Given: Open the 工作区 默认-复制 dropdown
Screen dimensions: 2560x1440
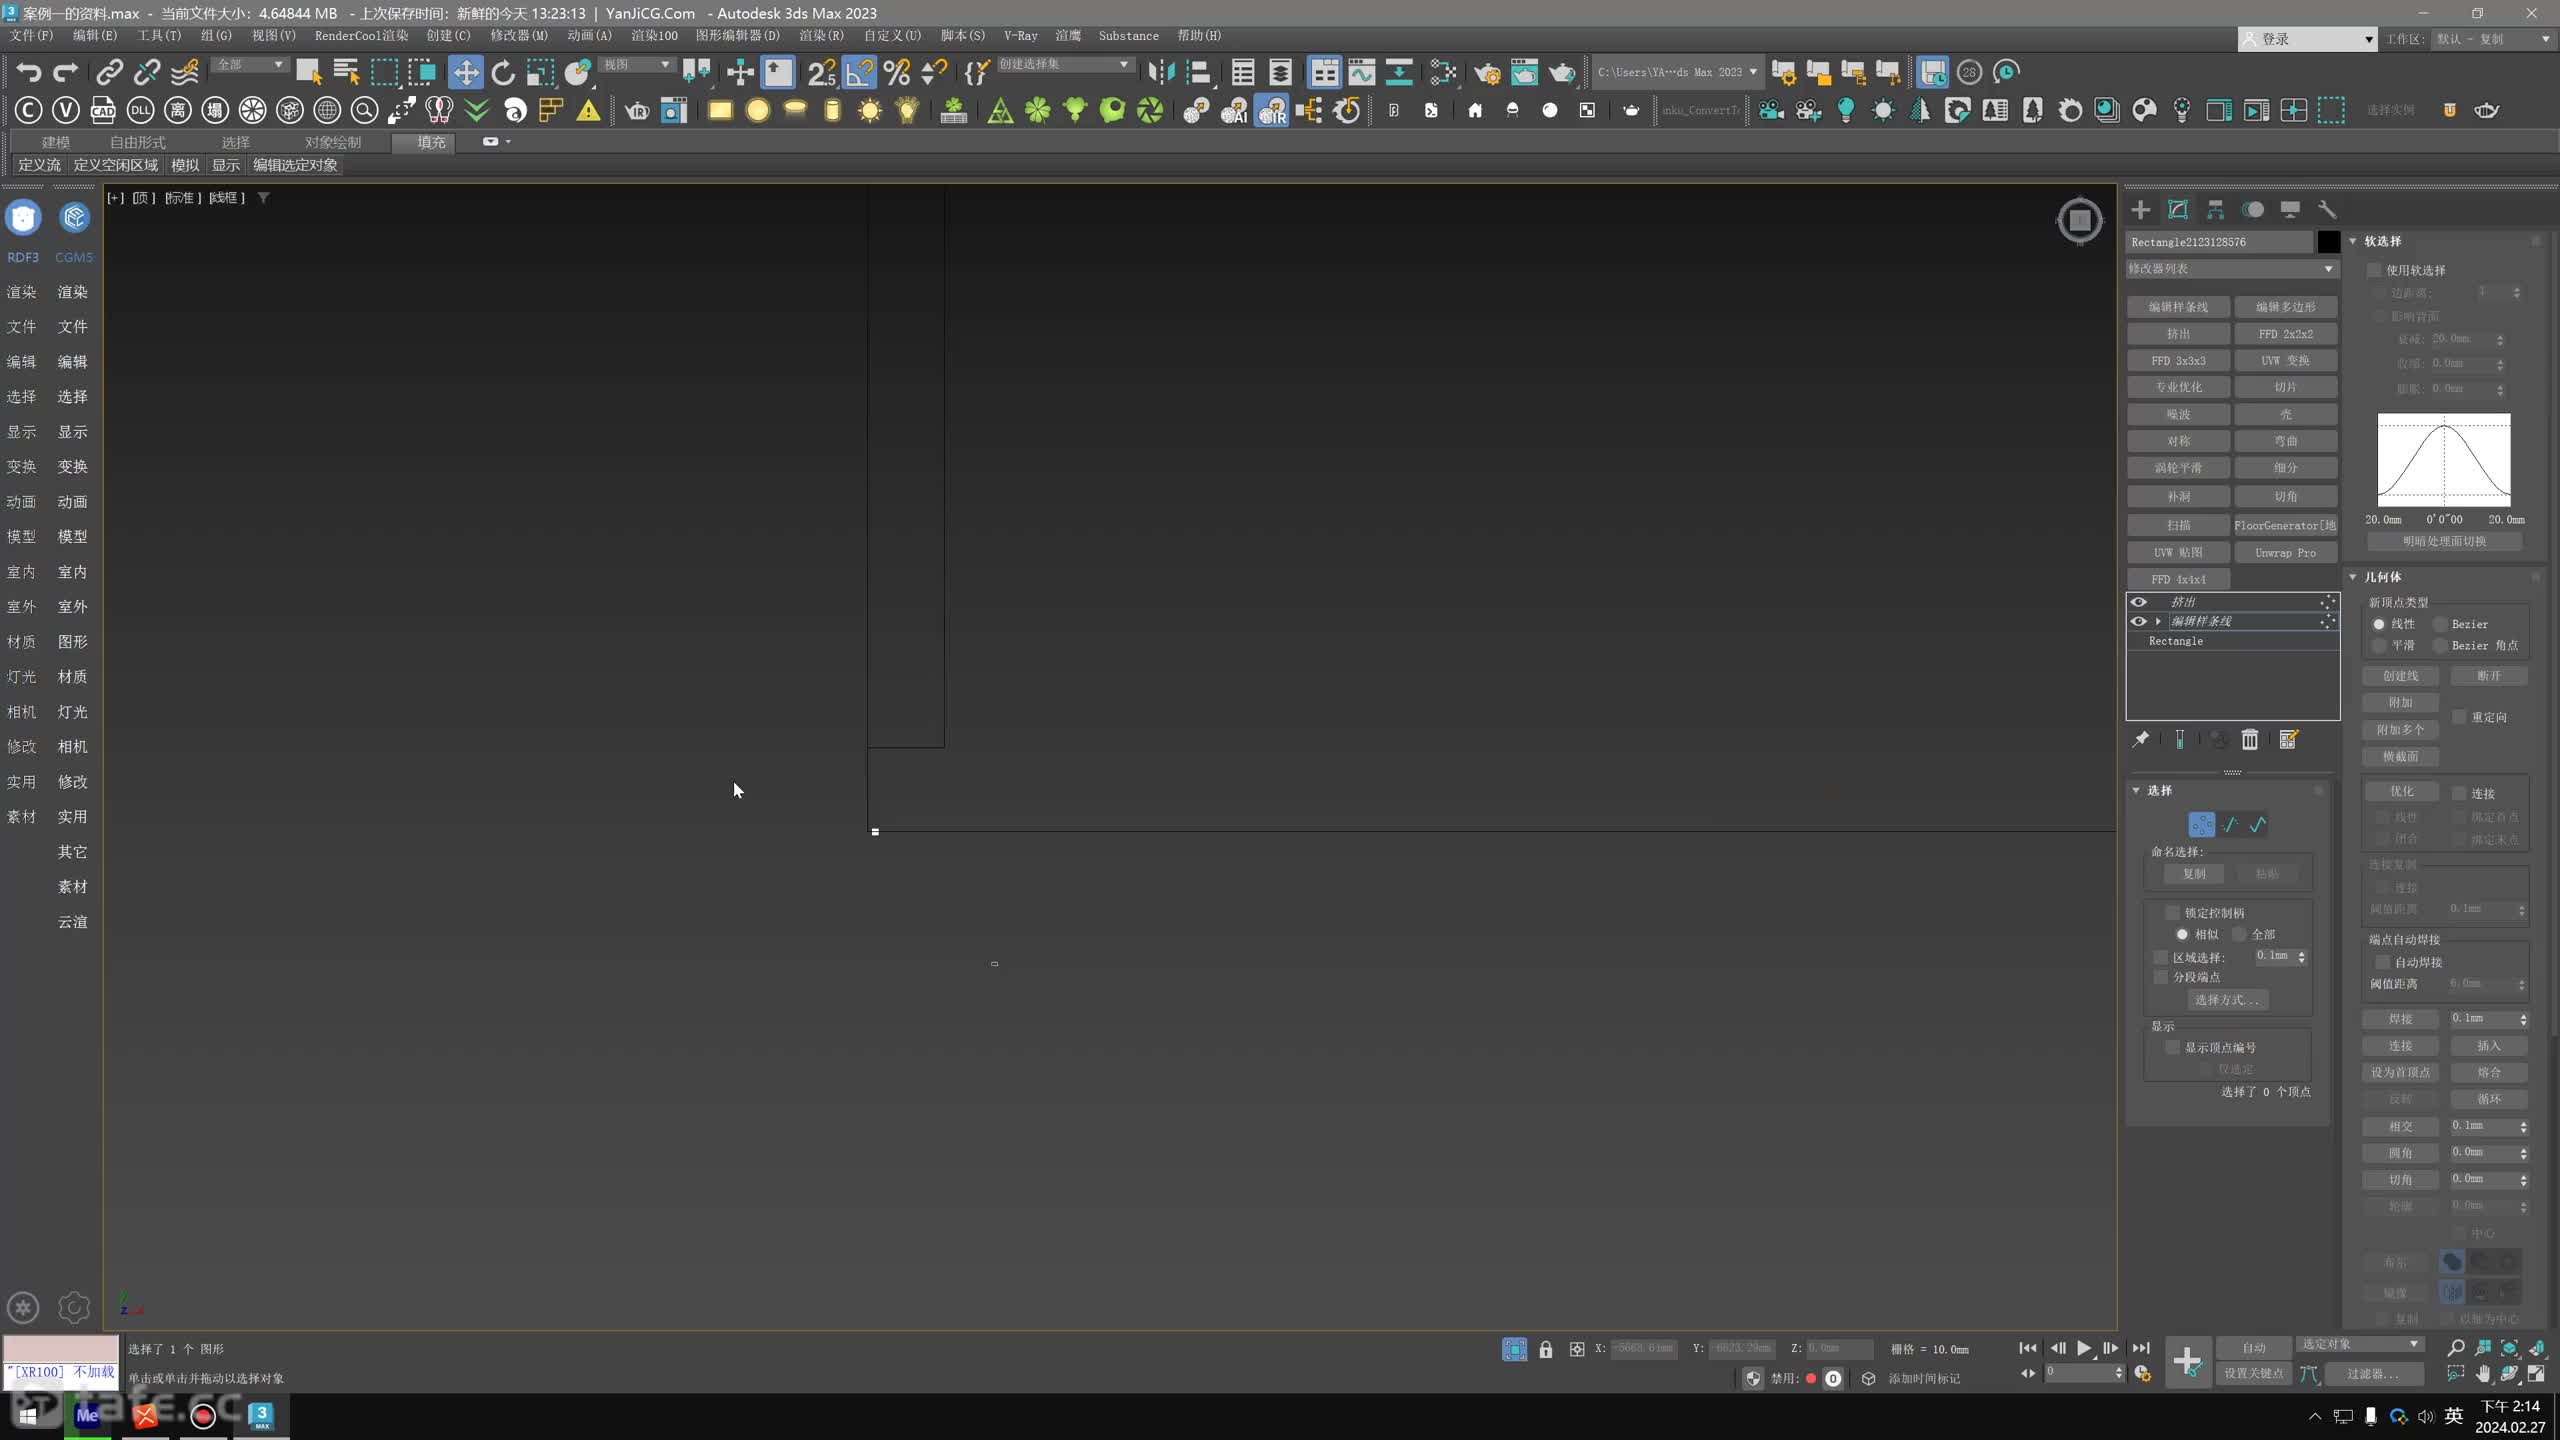Looking at the screenshot, I should coord(2492,39).
